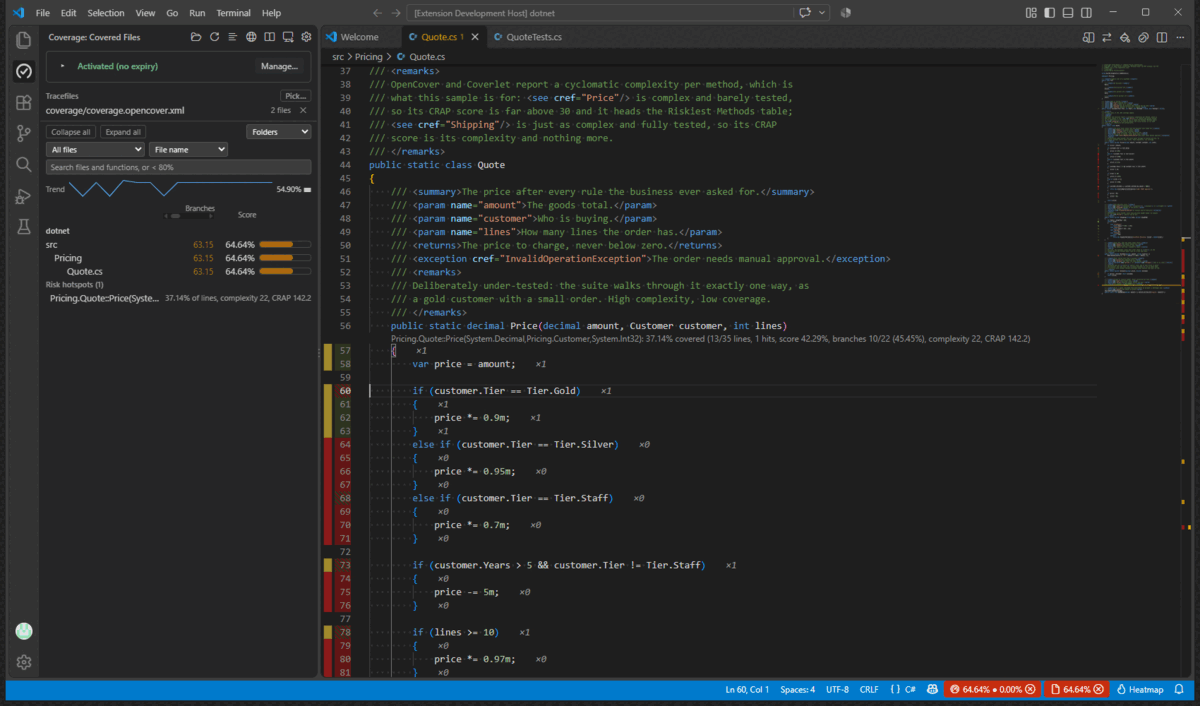Screen dimensions: 1200x706
Task: Open the Run menu
Action: (197, 13)
